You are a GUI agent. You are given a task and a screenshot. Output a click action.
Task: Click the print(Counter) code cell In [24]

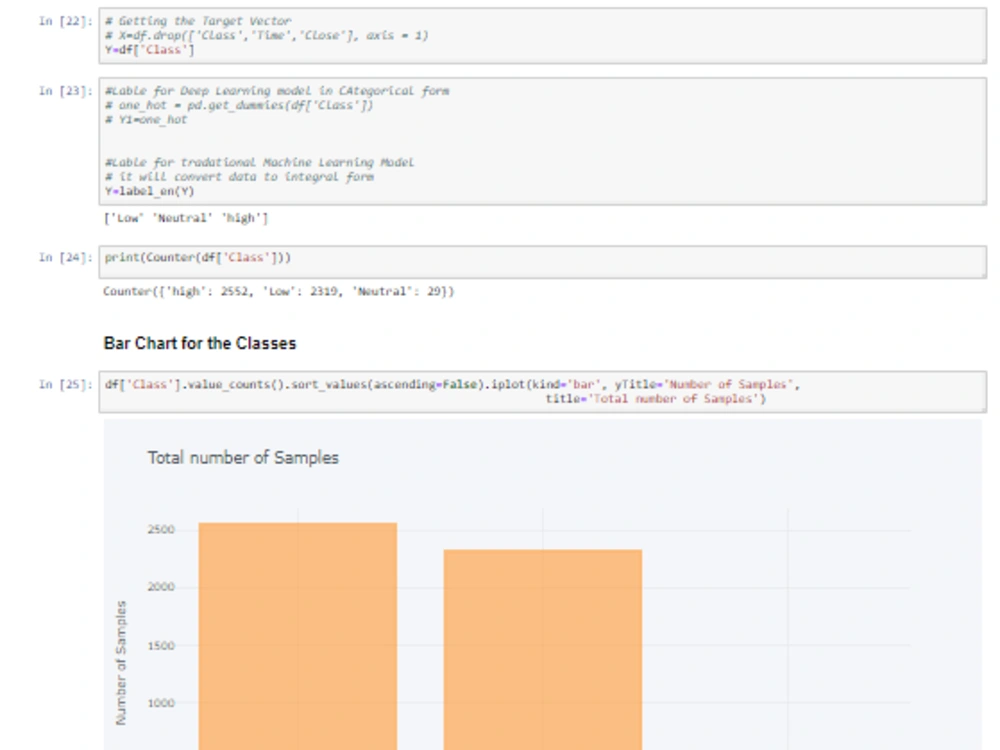point(542,261)
